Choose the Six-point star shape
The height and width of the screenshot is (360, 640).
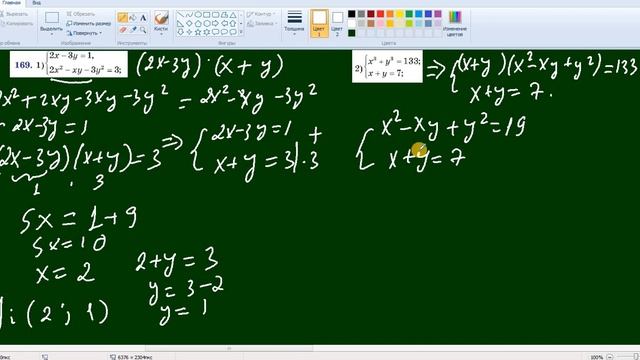207,32
